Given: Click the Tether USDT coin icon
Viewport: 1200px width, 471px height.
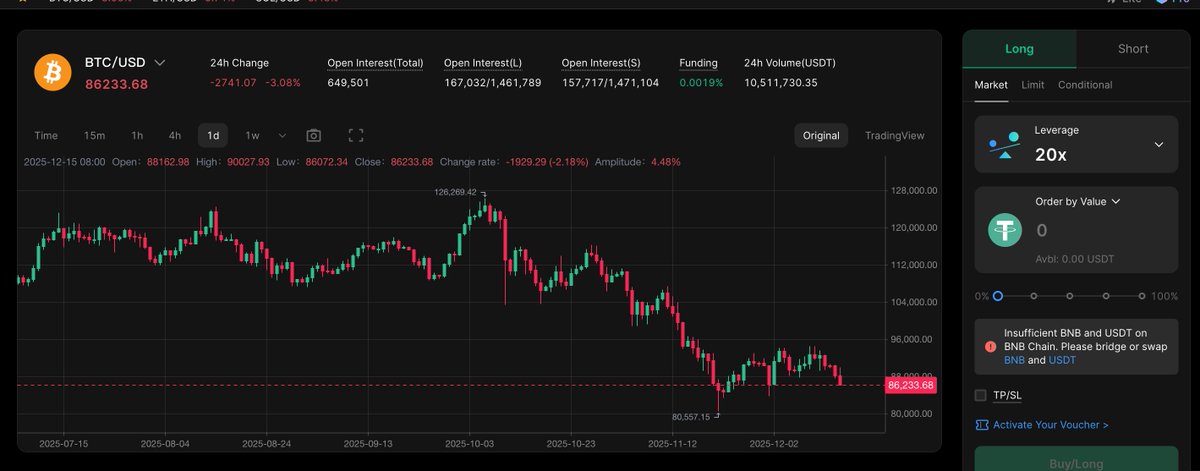Looking at the screenshot, I should [1005, 230].
